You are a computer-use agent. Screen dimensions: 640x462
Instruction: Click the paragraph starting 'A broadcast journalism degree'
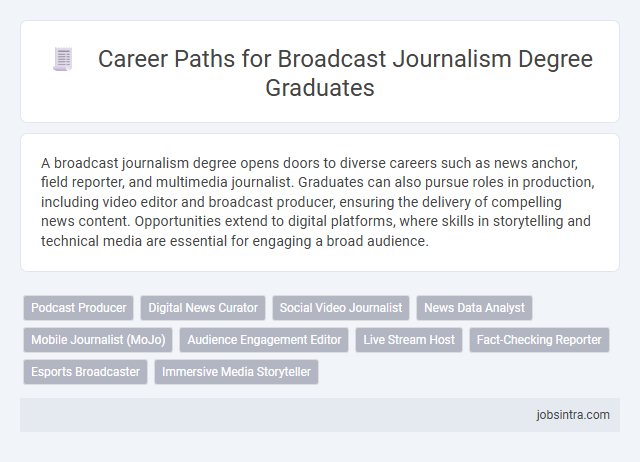[x=318, y=202]
